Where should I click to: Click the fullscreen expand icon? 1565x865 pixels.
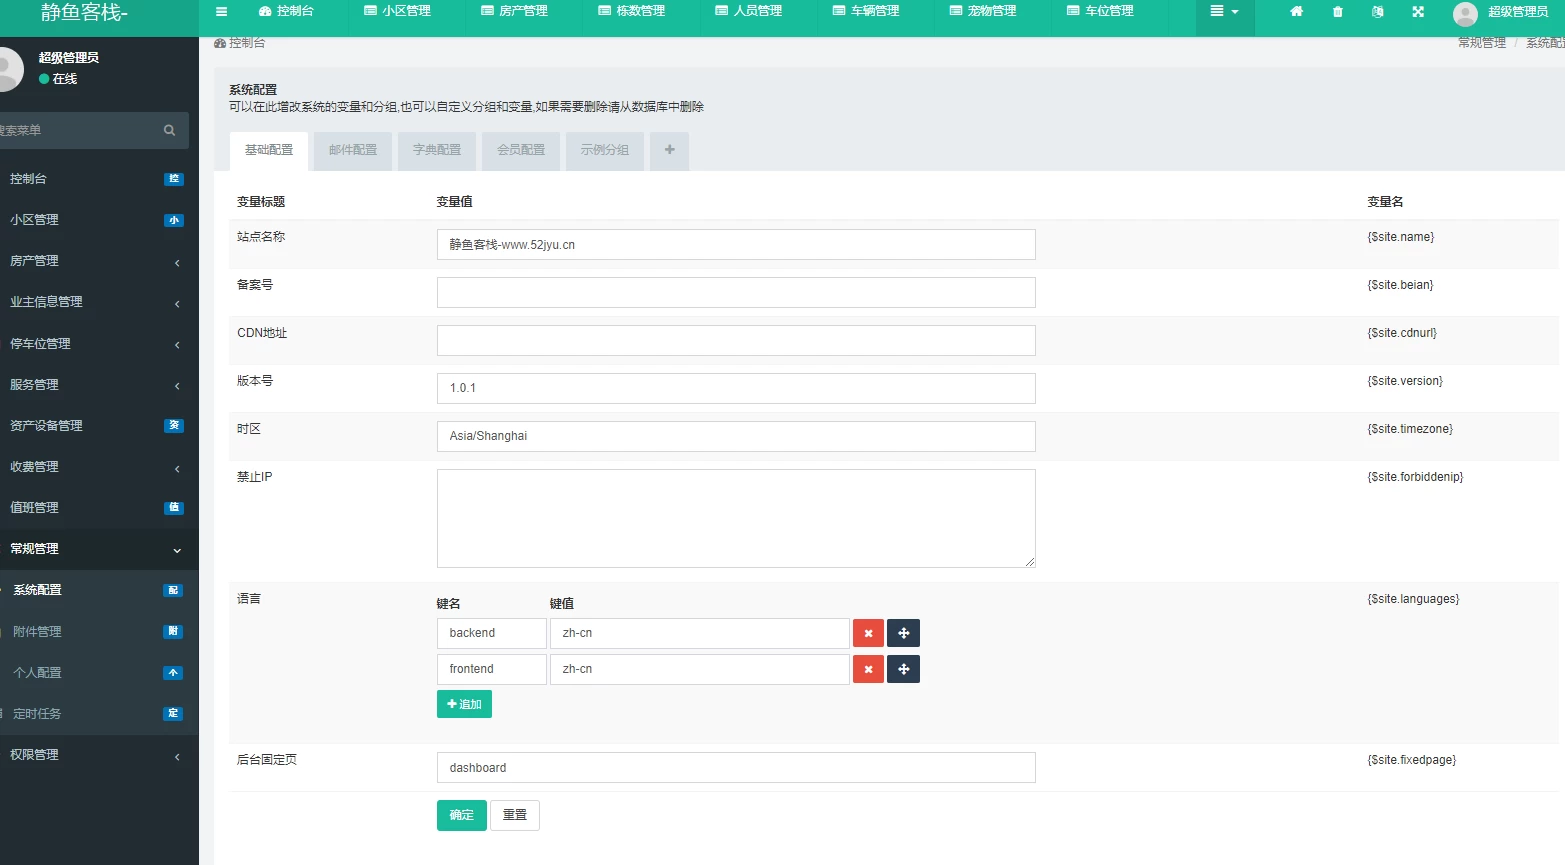pos(1418,12)
